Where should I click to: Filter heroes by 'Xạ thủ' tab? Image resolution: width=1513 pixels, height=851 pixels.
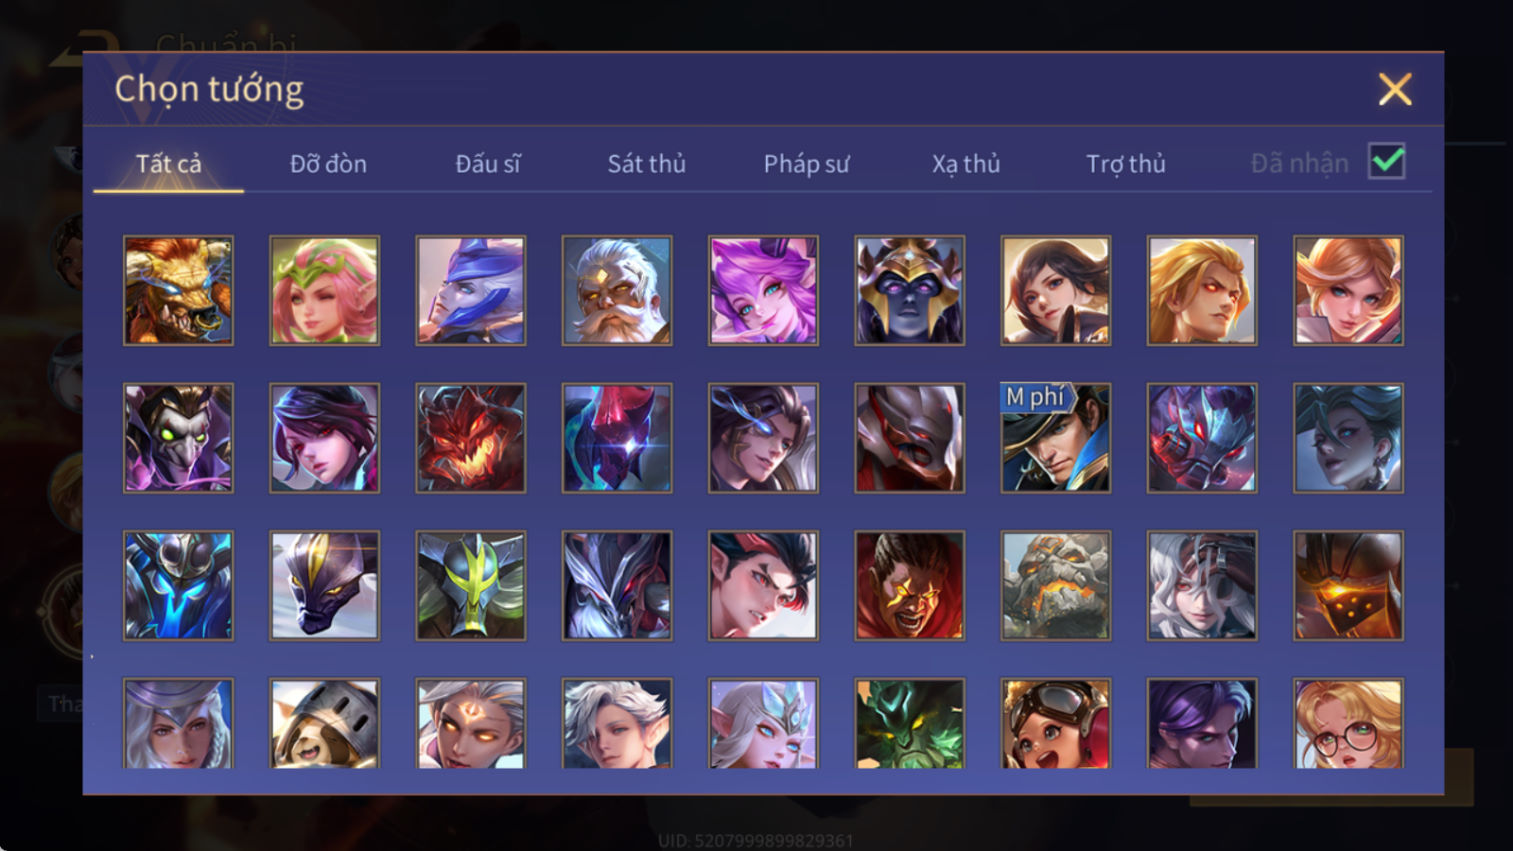966,164
